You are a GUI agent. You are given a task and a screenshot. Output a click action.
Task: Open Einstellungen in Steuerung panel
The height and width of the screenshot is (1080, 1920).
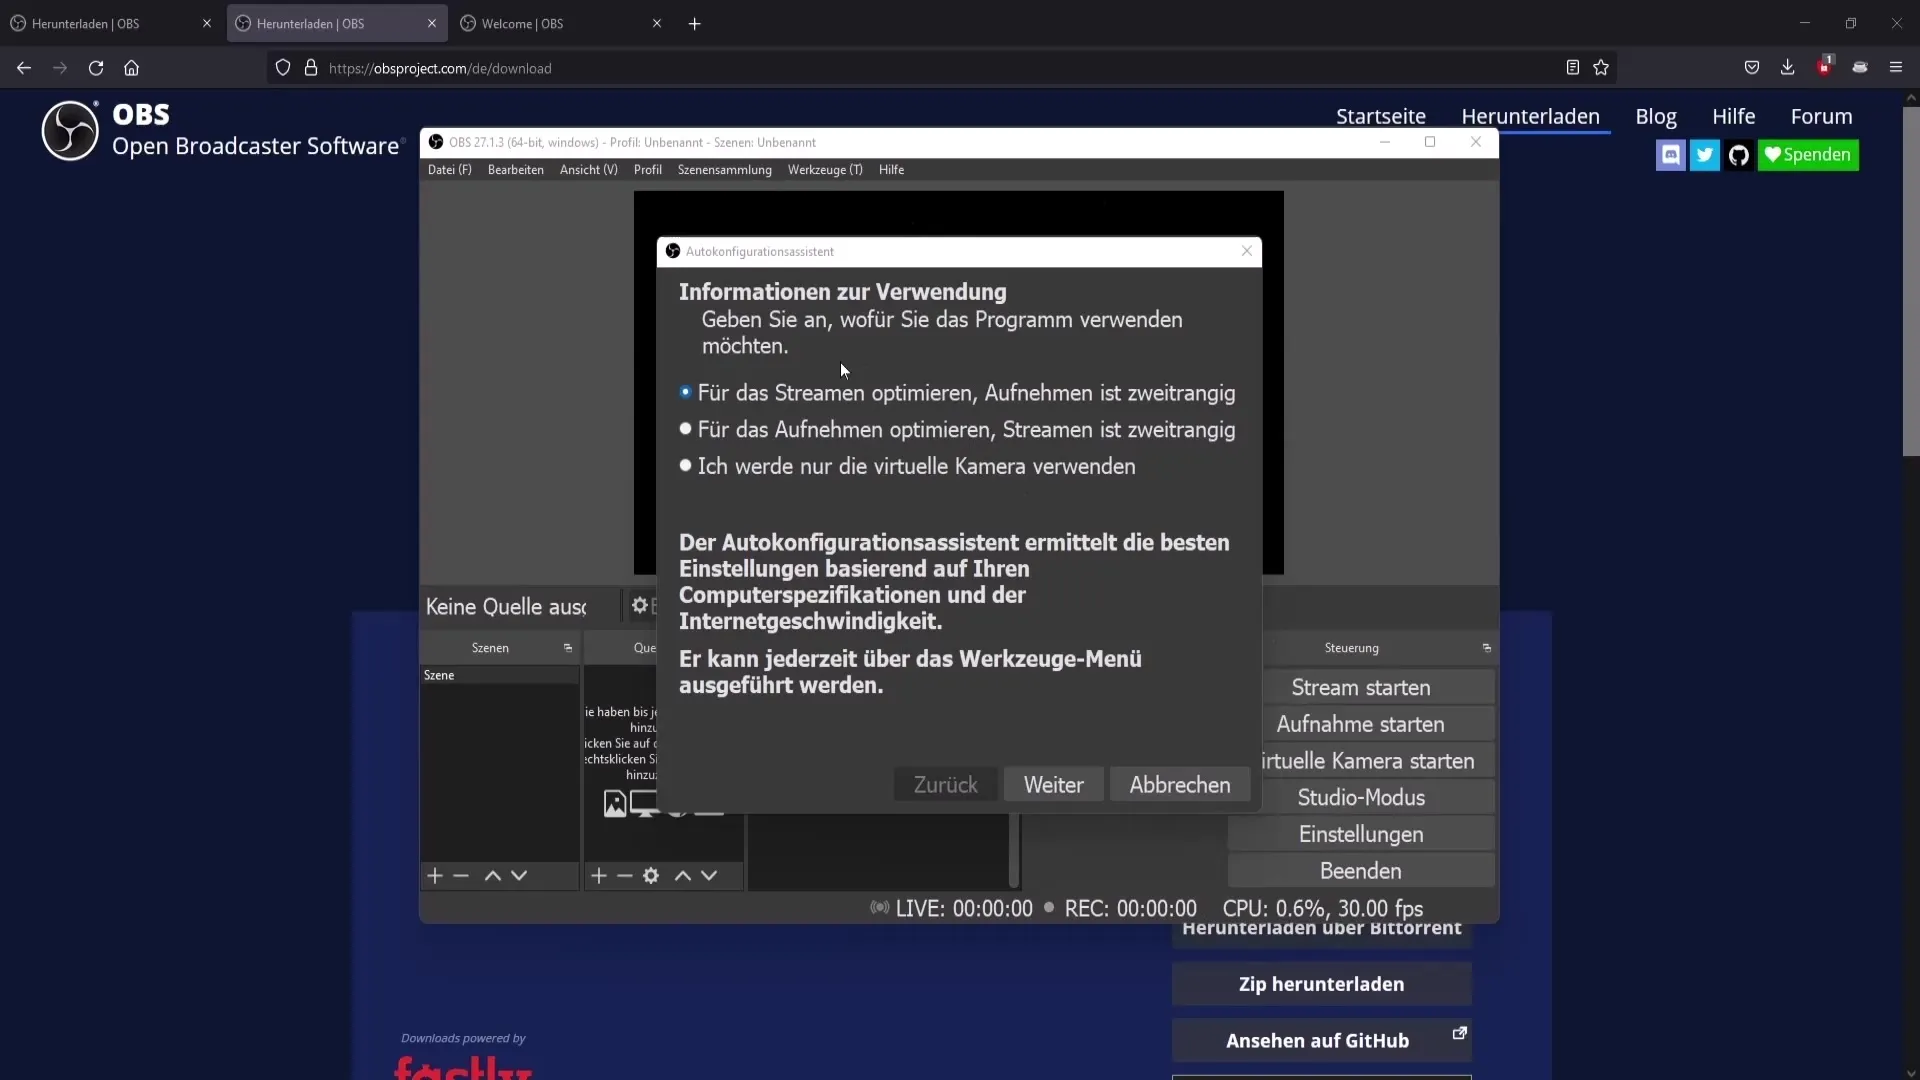(x=1361, y=834)
